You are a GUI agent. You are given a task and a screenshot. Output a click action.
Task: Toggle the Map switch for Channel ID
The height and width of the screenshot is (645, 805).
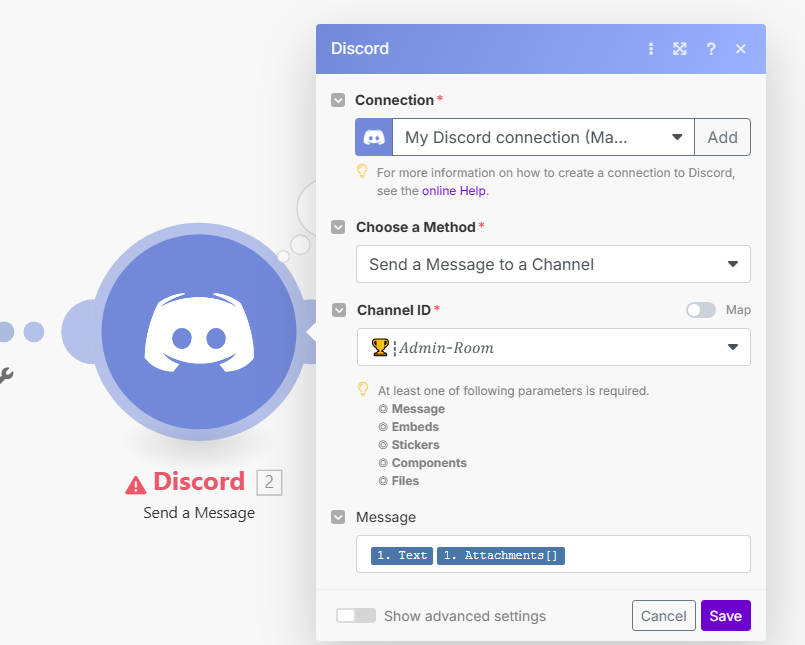tap(701, 310)
